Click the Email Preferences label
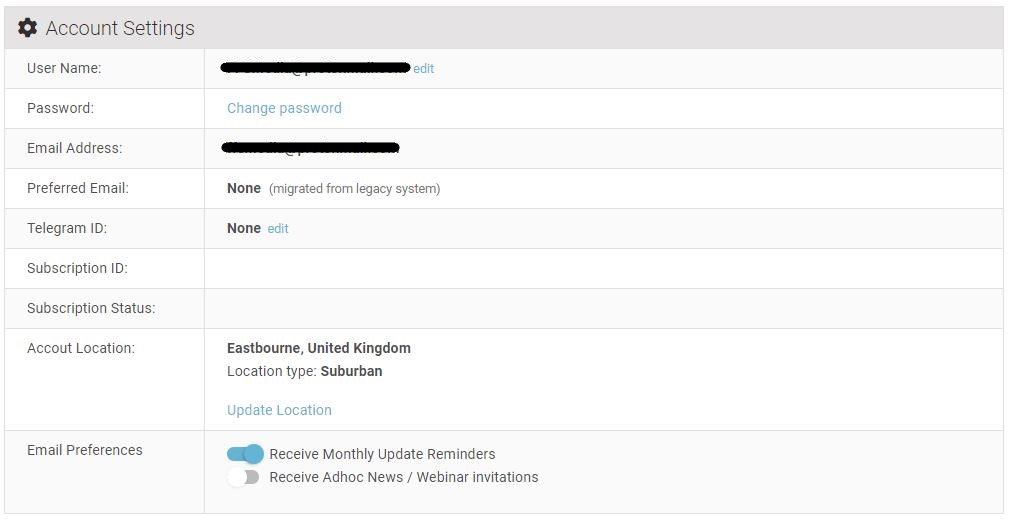The width and height of the screenshot is (1010, 519). (x=84, y=450)
